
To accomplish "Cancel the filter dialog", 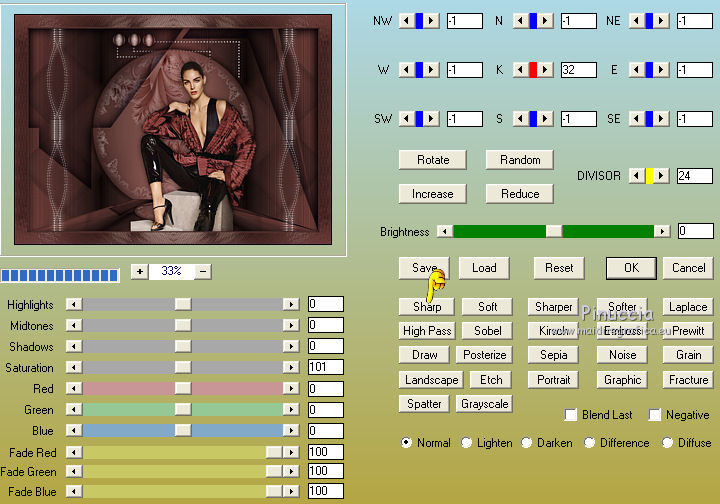I will [688, 268].
